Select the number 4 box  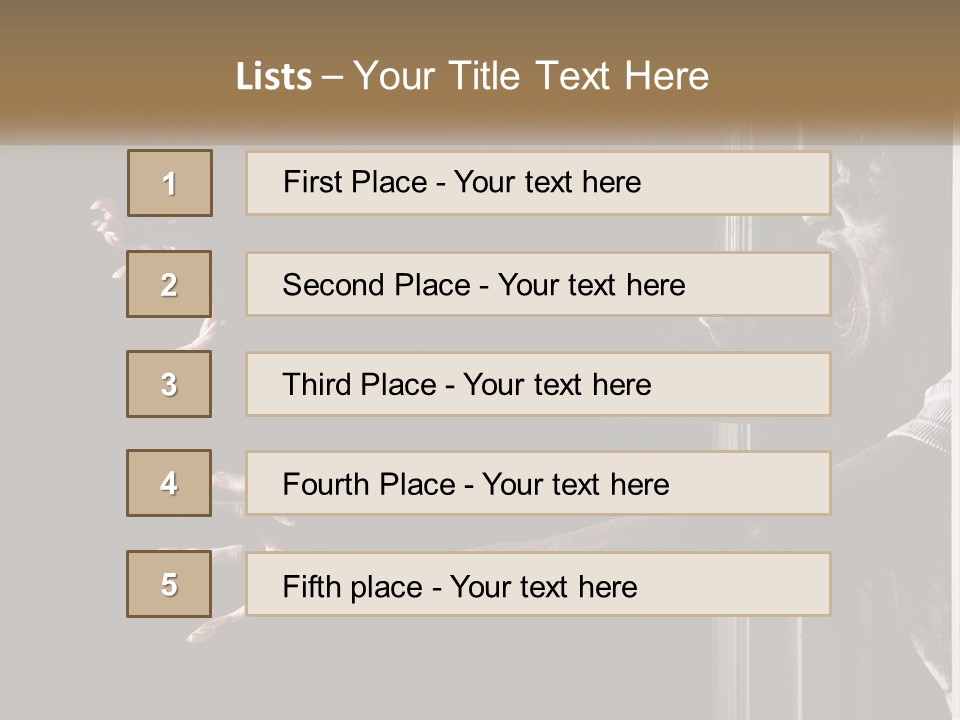click(x=169, y=483)
